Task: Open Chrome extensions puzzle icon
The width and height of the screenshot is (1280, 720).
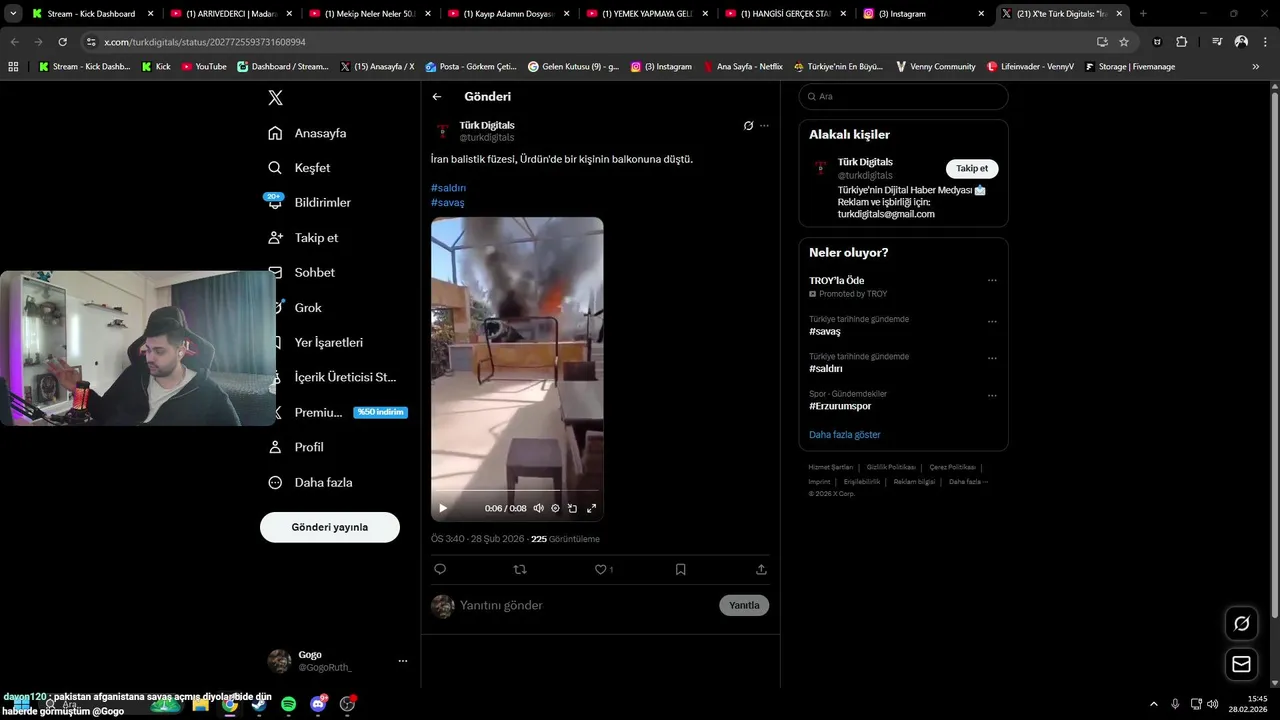Action: click(1182, 42)
